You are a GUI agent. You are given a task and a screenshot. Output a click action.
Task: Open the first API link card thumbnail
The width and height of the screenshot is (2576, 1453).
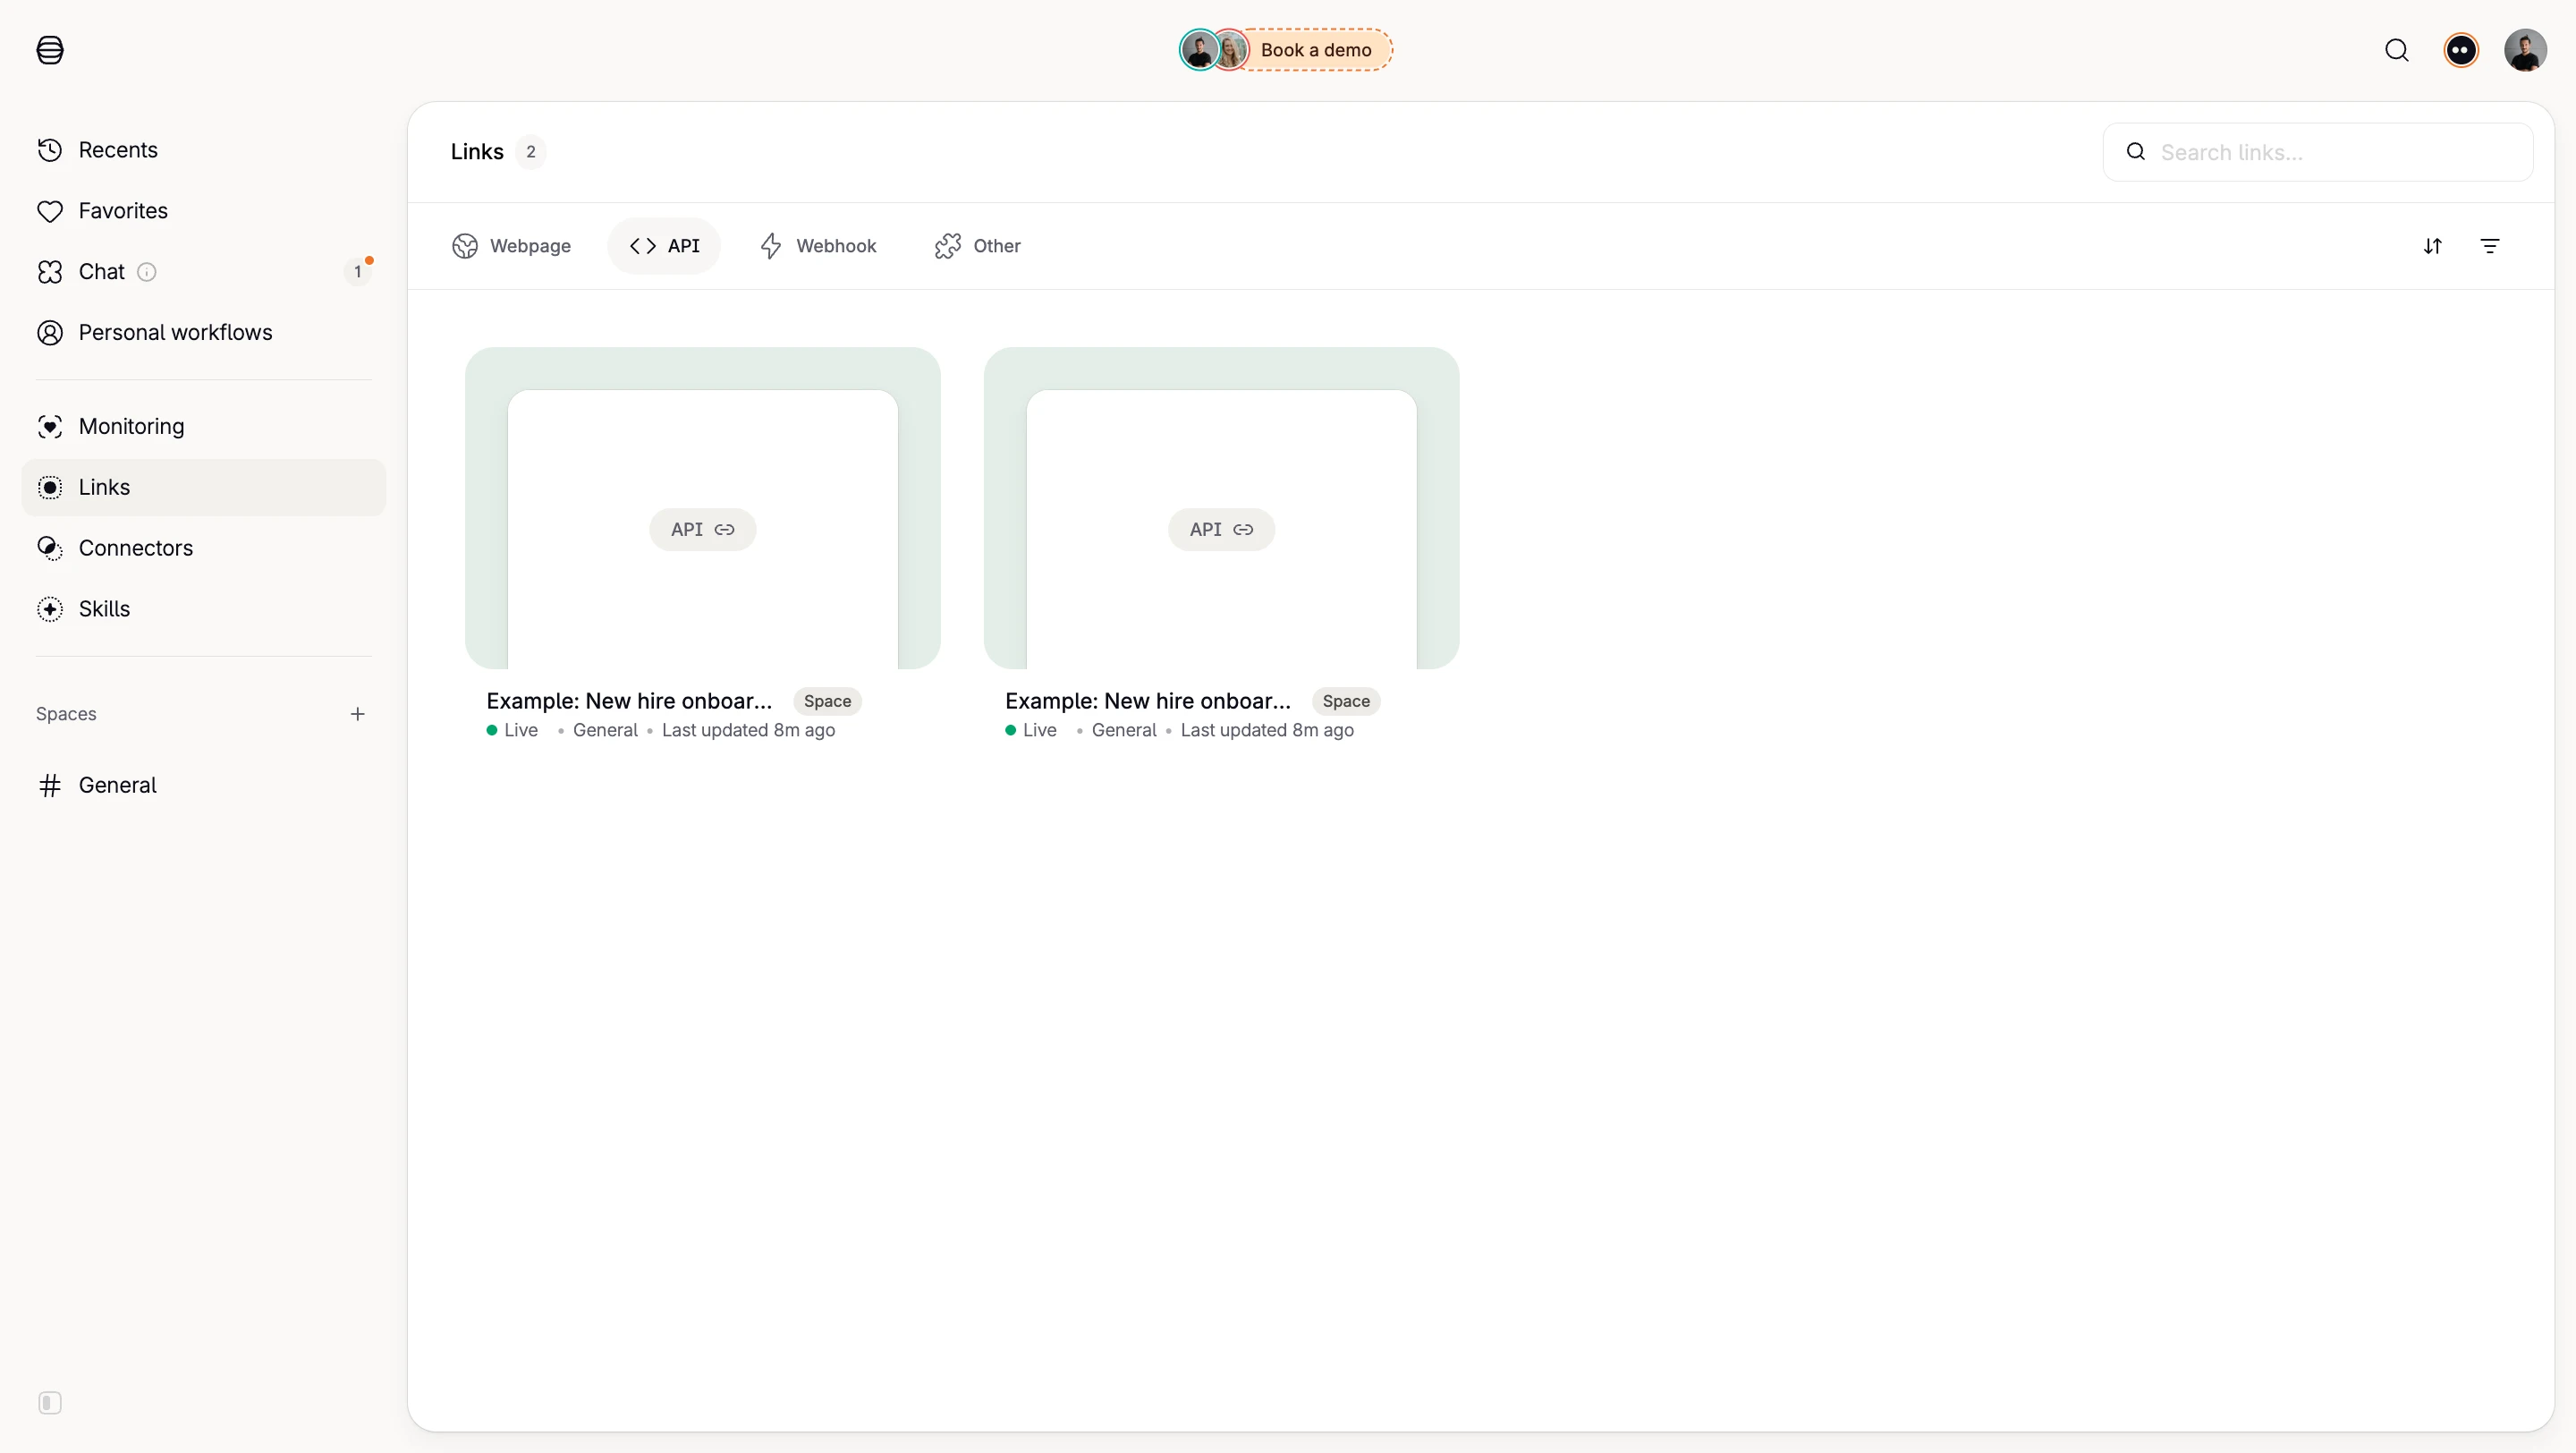pyautogui.click(x=703, y=508)
